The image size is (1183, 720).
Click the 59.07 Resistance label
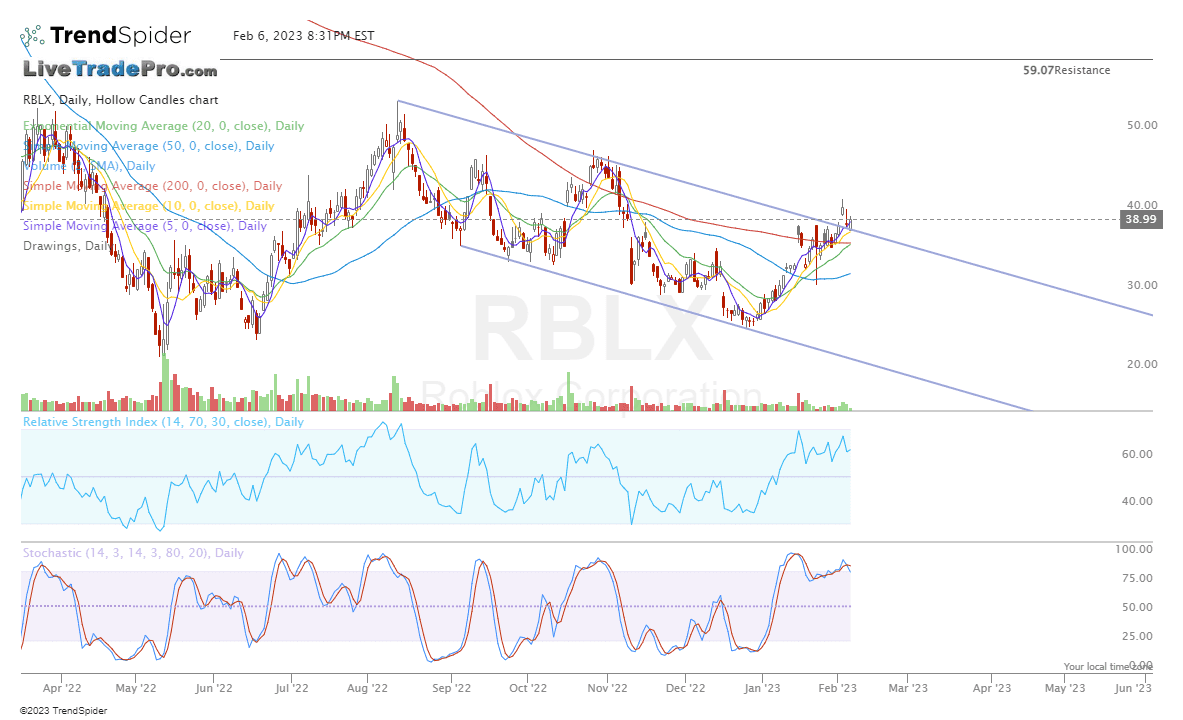pos(1066,70)
